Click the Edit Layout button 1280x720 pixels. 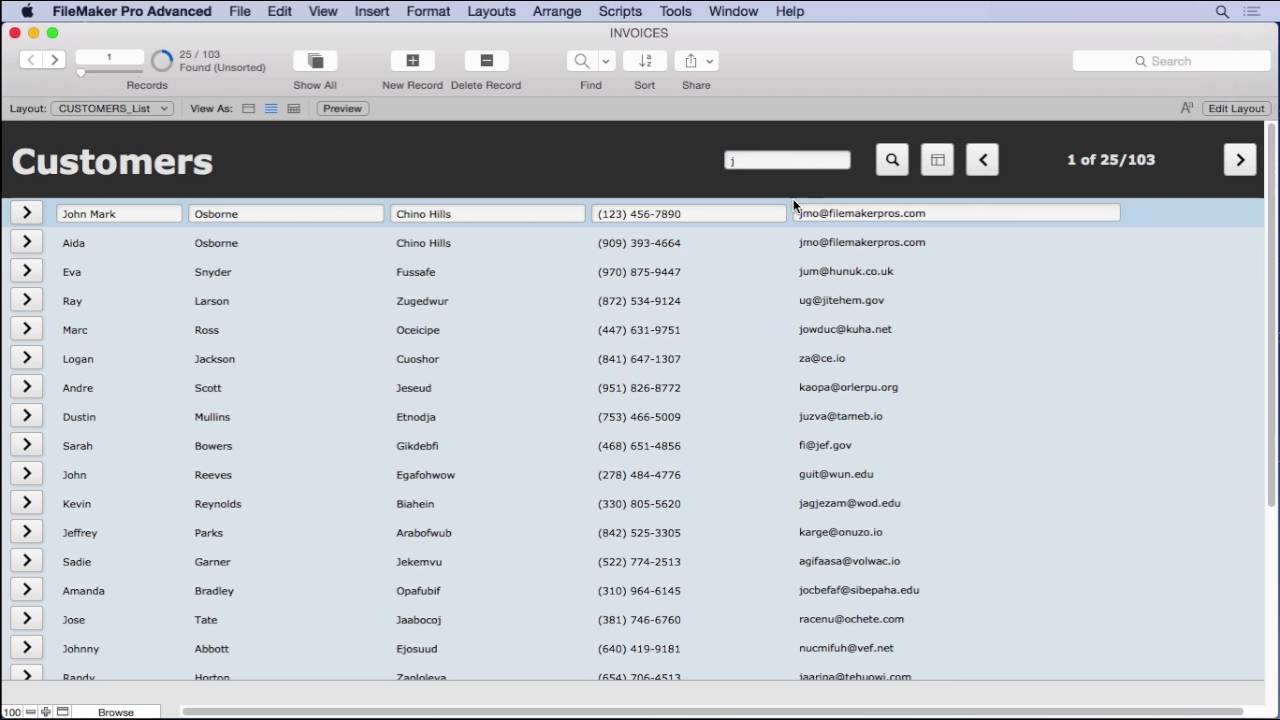(1236, 108)
